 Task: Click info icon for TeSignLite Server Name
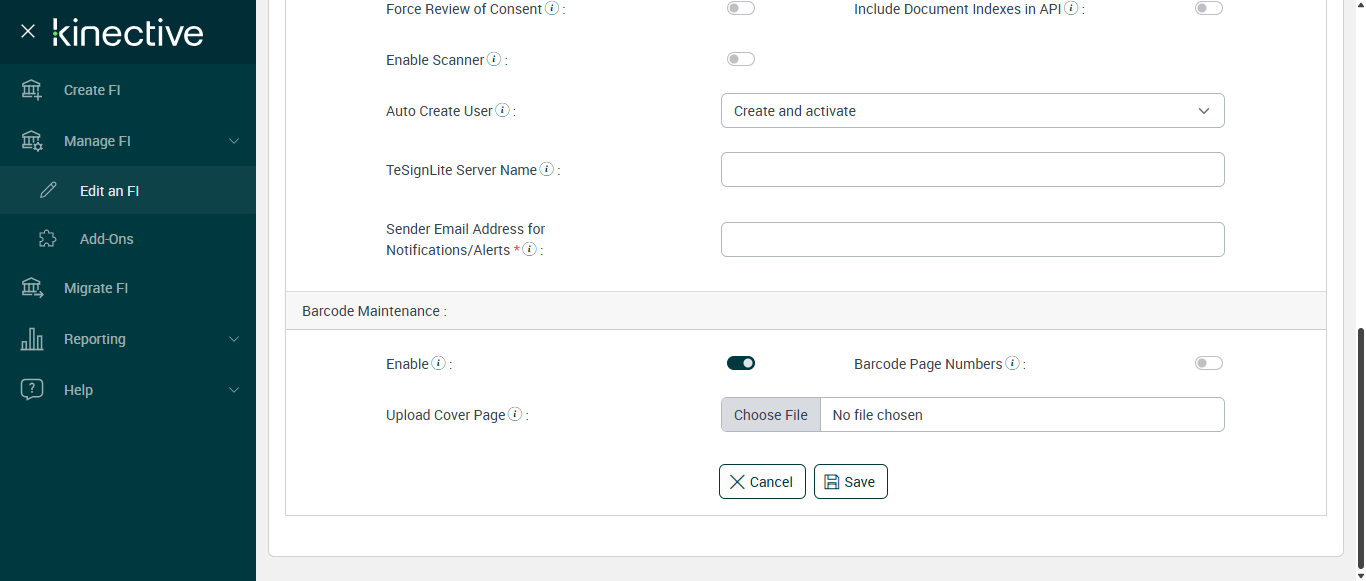(x=547, y=170)
